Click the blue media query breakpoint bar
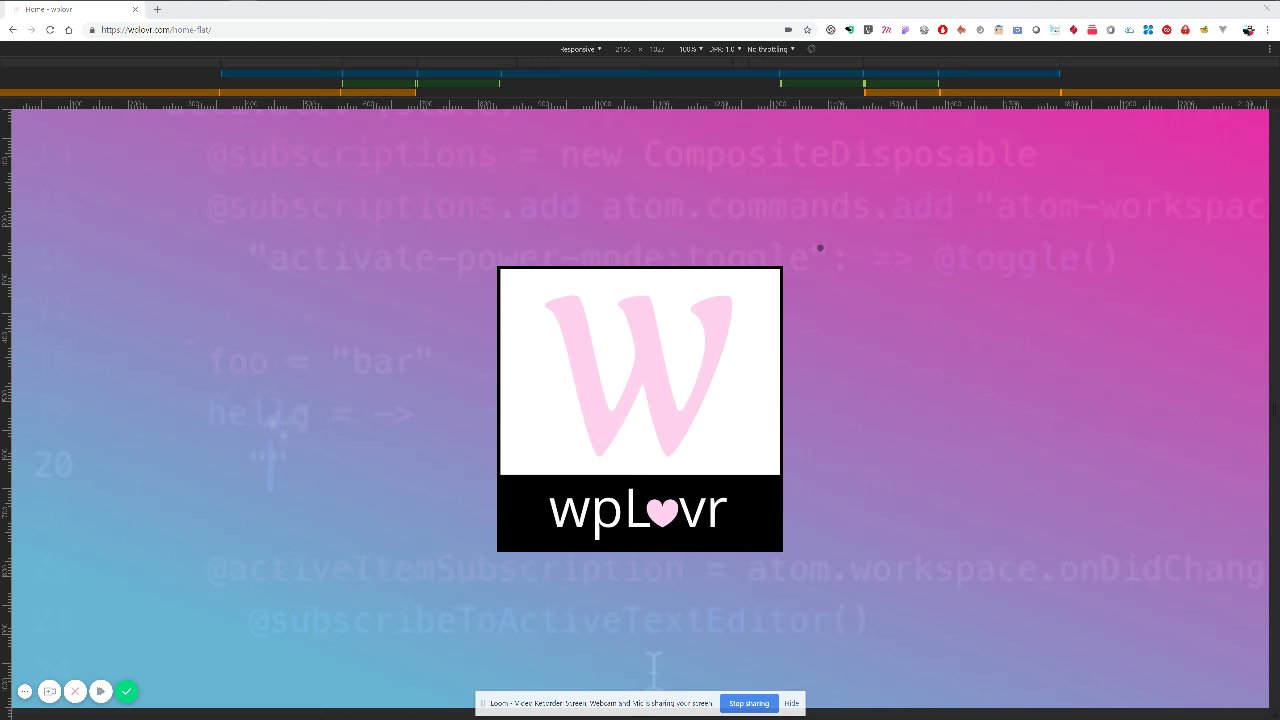The image size is (1280, 720). tap(640, 73)
